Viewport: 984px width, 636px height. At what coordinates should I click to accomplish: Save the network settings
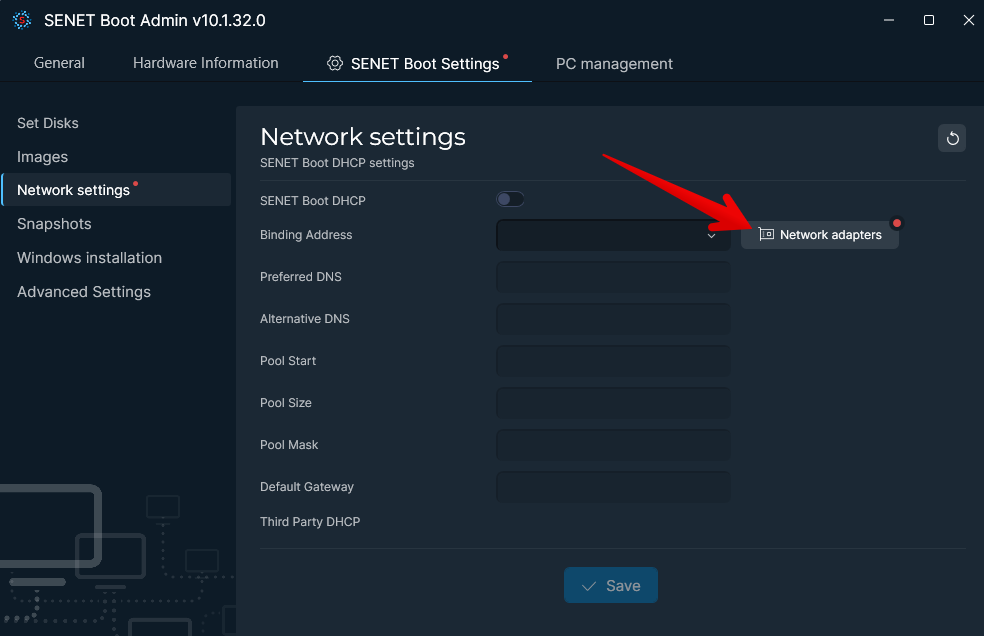[610, 585]
